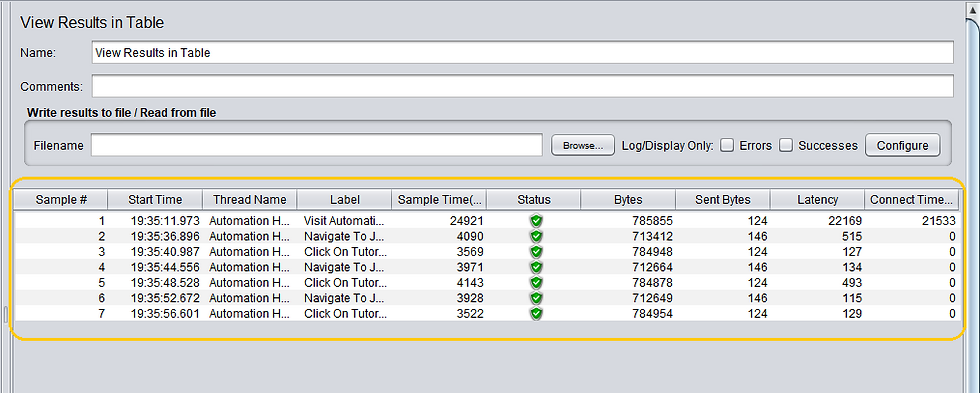This screenshot has width=980, height=393.
Task: Click bytes value 784878
Action: click(x=652, y=282)
